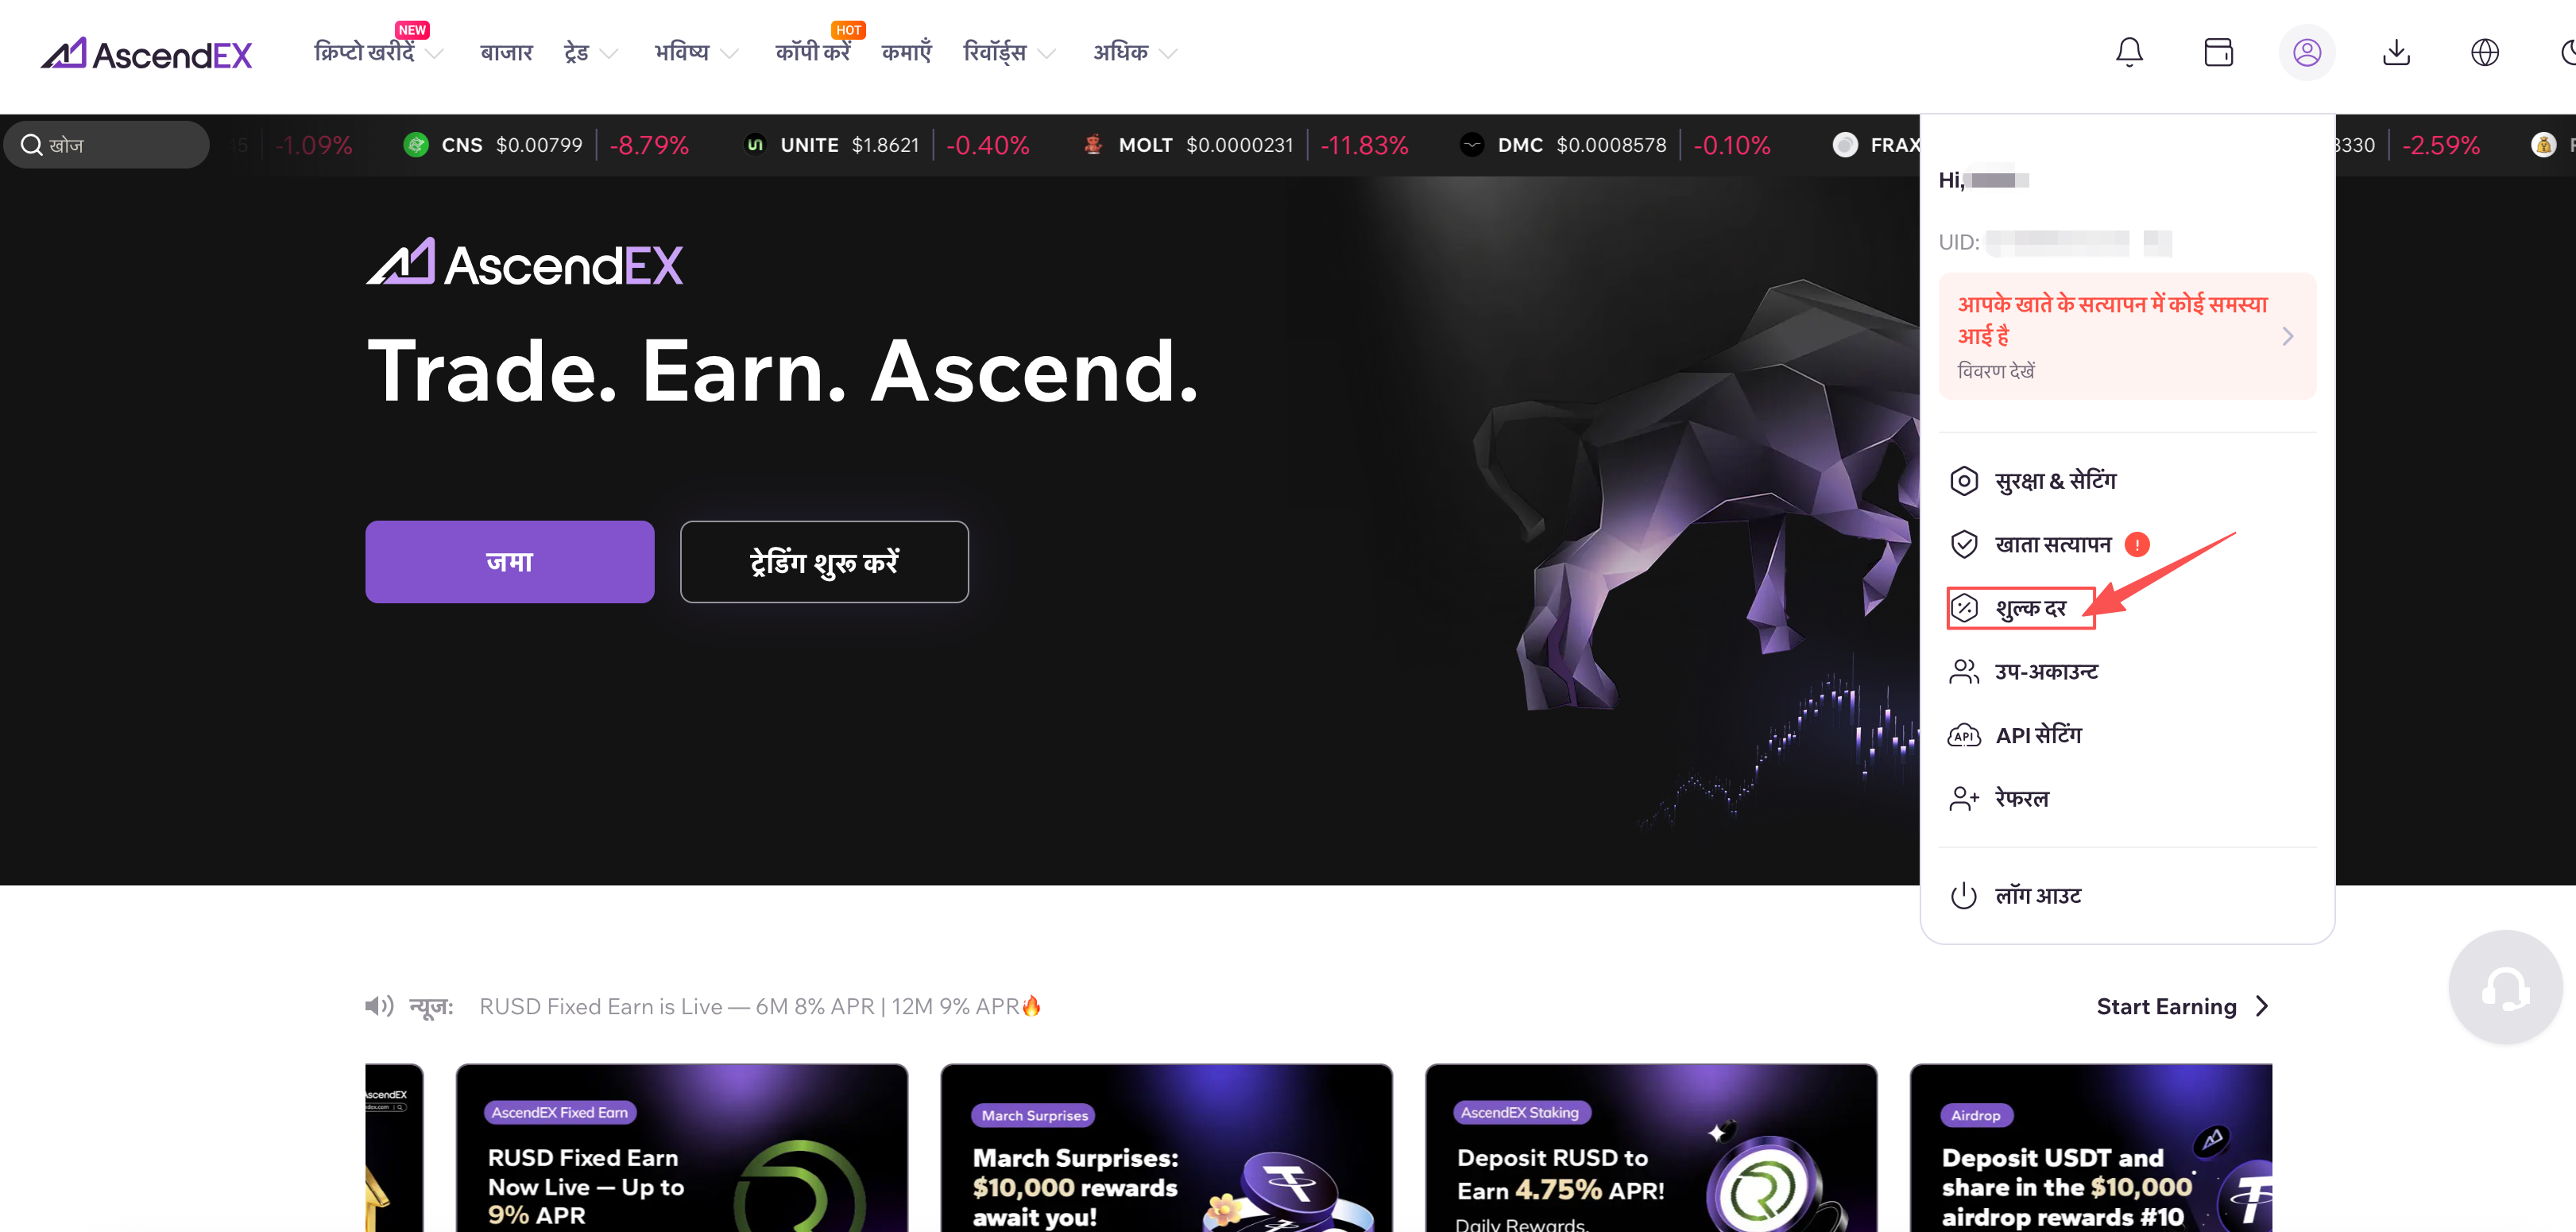Select the शुल्क दर fee rate item
The width and height of the screenshot is (2576, 1232).
[x=2020, y=608]
